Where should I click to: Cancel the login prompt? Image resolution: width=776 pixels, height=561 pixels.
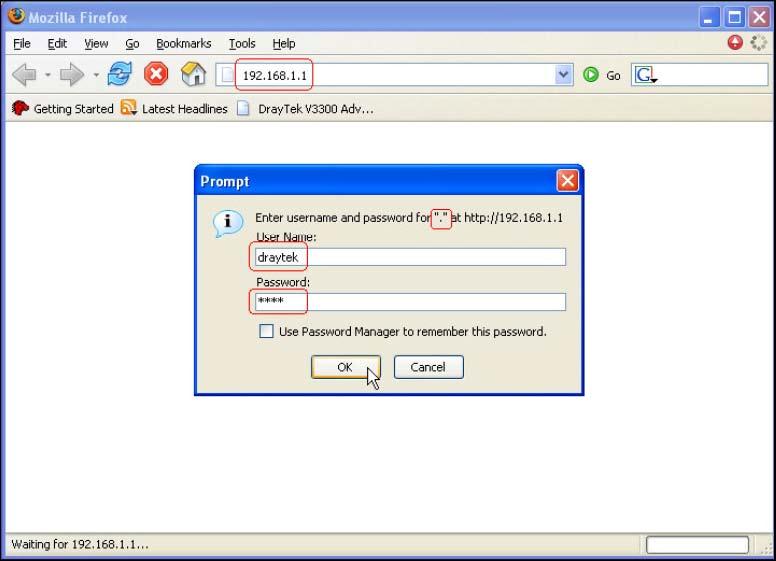[x=428, y=367]
